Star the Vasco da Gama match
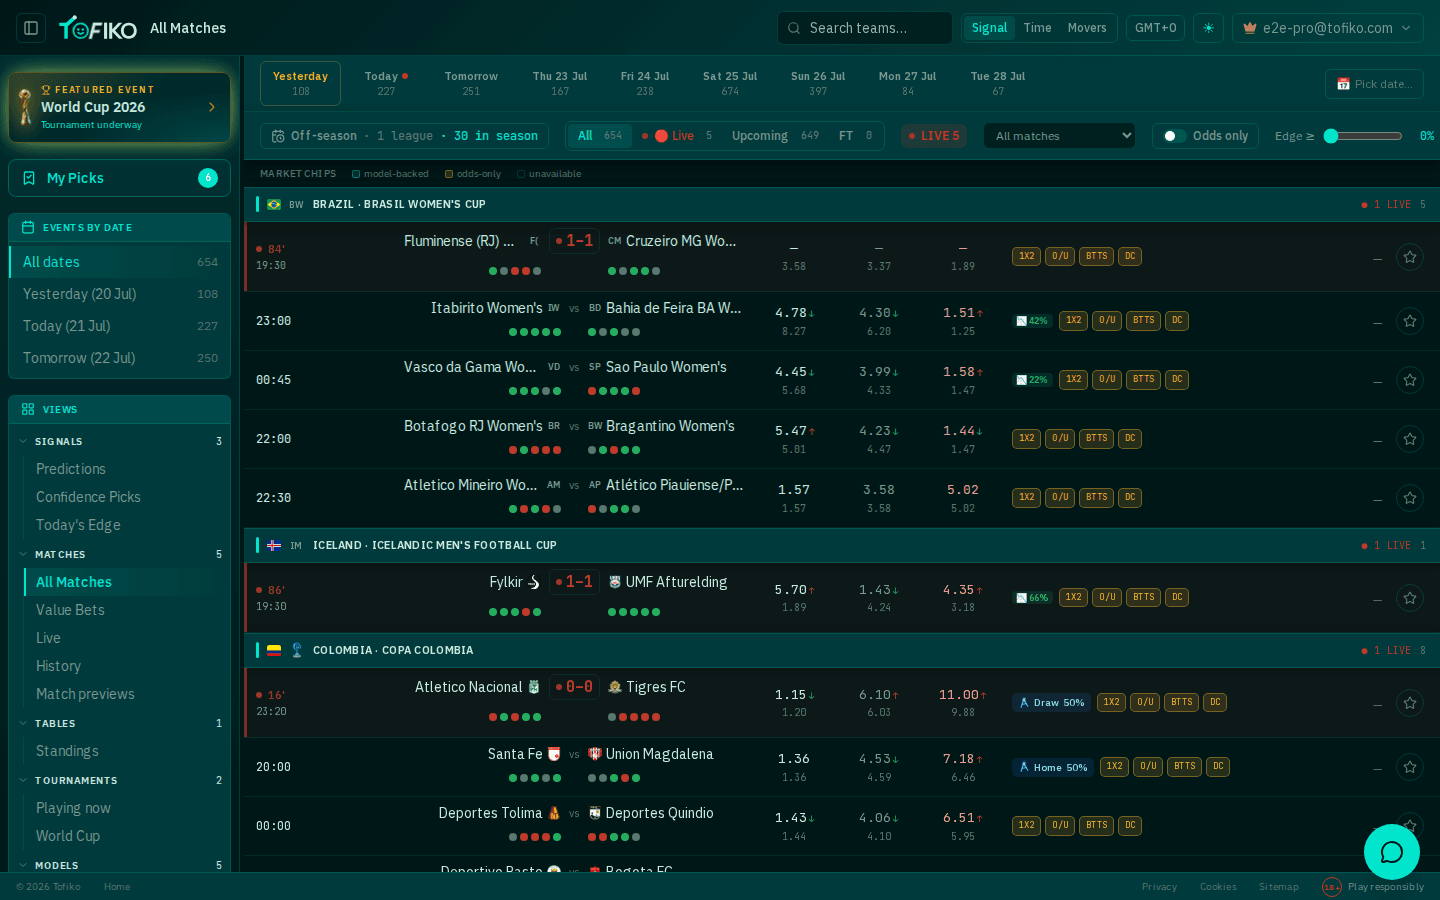 click(1410, 380)
